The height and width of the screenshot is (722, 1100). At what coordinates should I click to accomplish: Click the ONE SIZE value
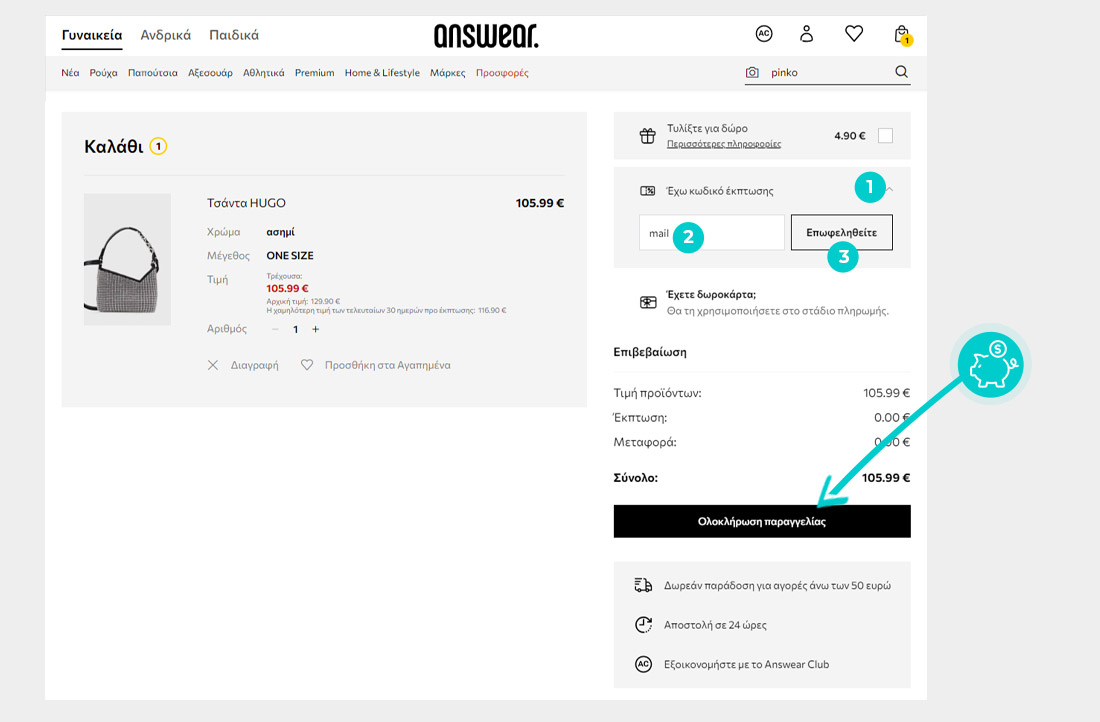pyautogui.click(x=290, y=255)
